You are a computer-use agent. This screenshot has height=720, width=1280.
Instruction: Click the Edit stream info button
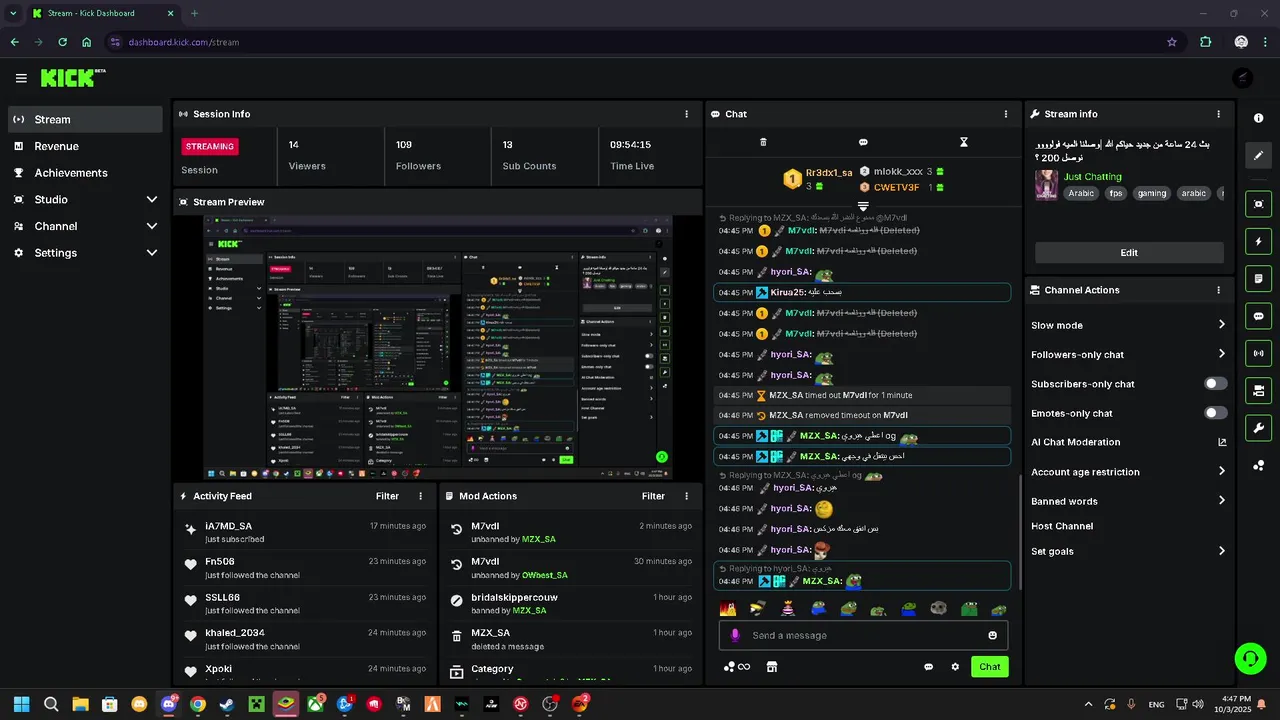[1129, 253]
